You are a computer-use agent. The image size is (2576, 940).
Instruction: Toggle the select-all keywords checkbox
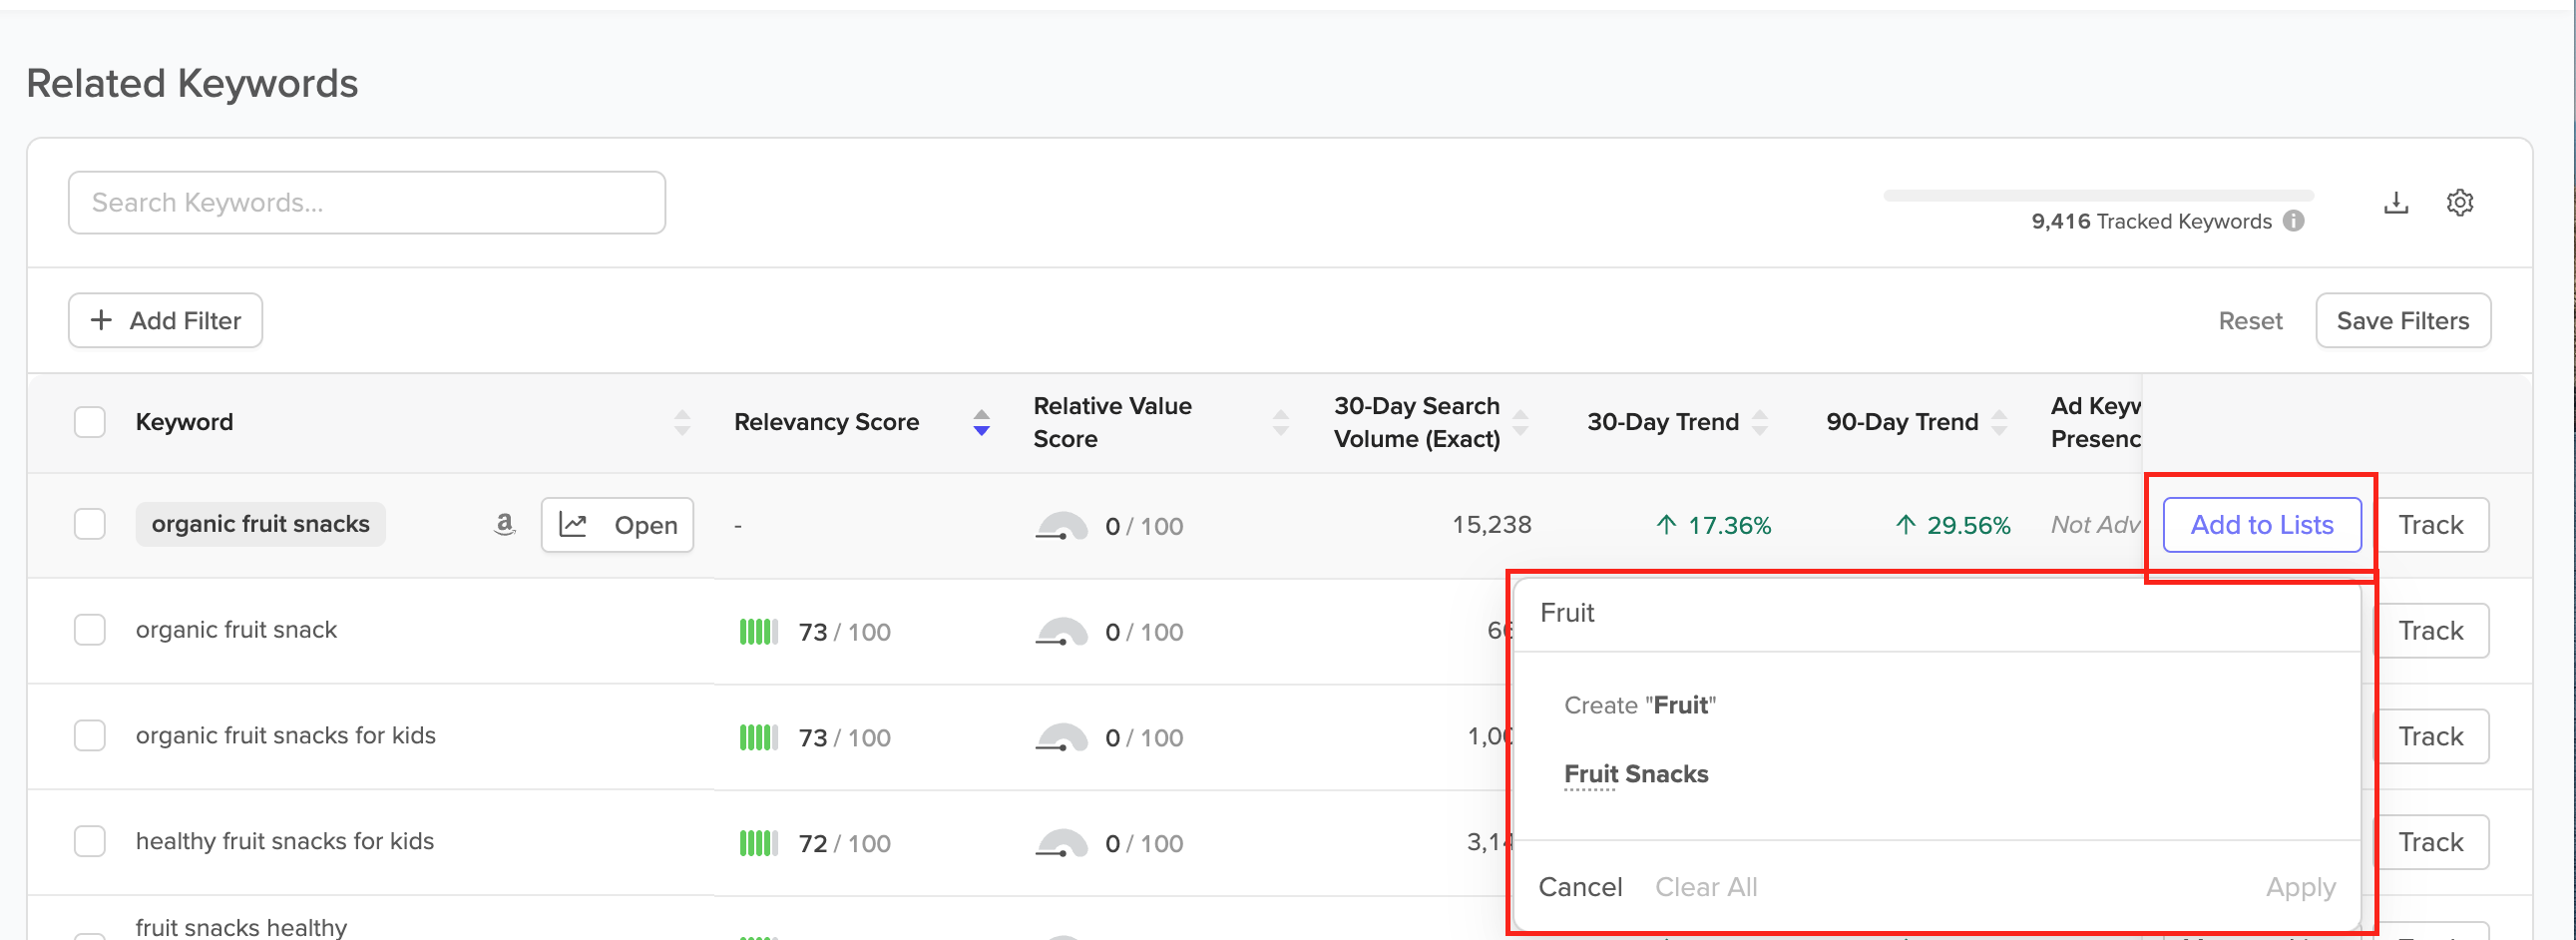[90, 422]
